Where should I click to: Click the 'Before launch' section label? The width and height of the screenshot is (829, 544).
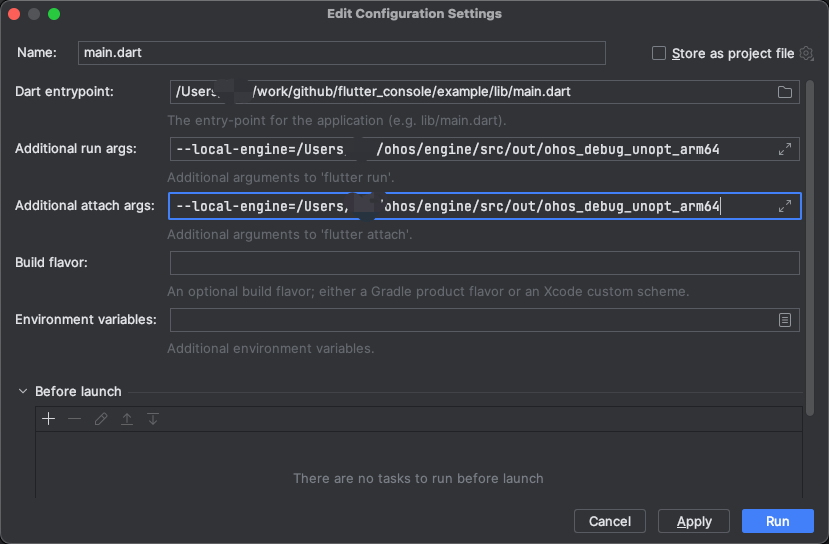click(78, 391)
